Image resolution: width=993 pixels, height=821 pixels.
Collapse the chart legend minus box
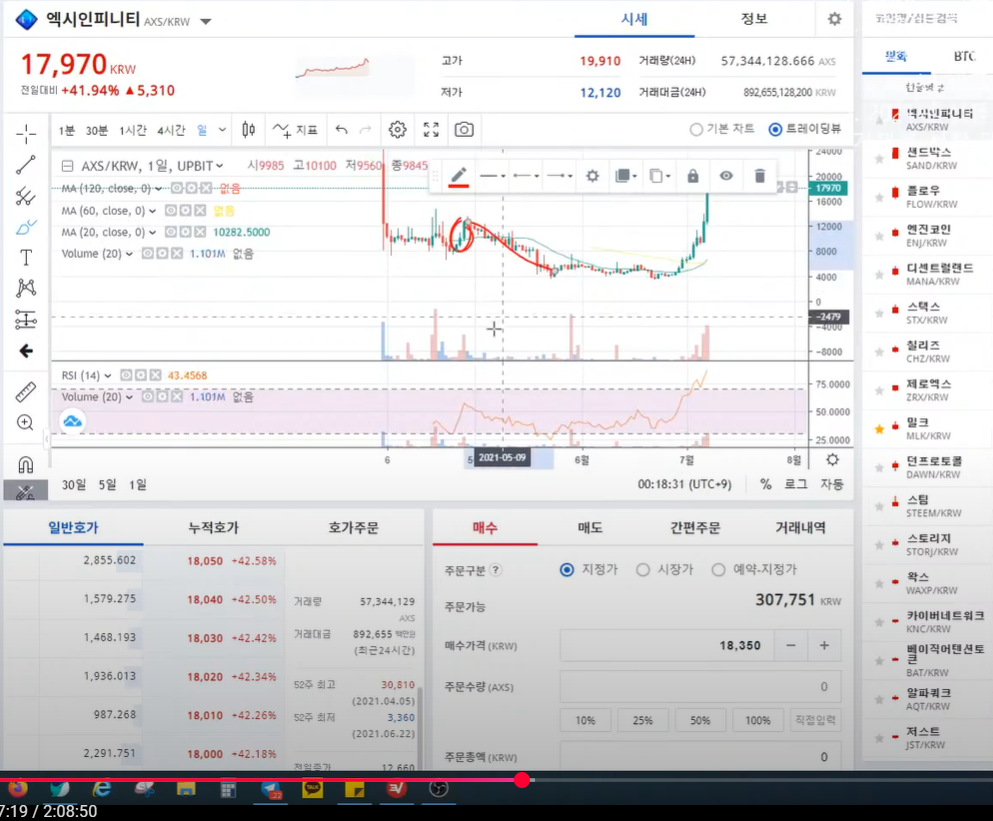(67, 166)
